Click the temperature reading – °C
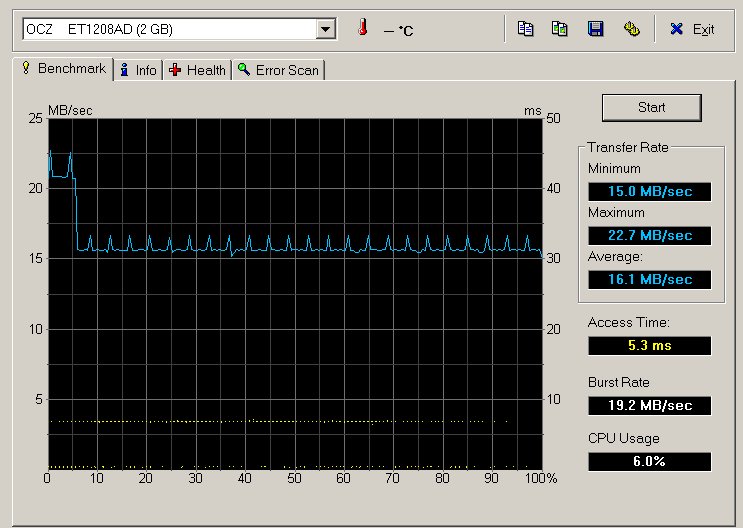Screen dimensions: 743x528 pyautogui.click(x=399, y=31)
